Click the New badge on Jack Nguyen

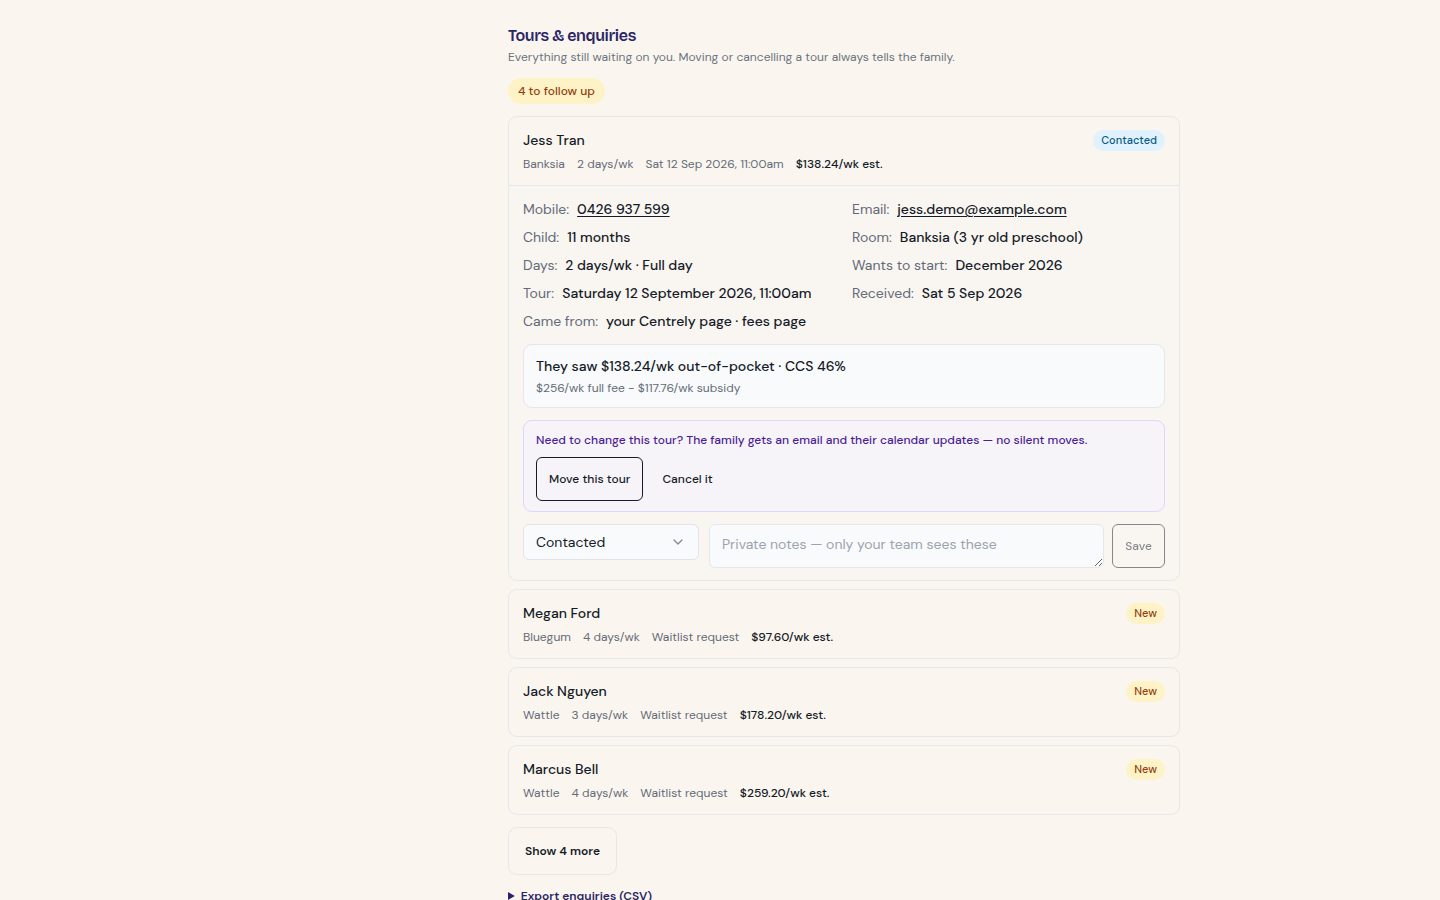pos(1145,691)
